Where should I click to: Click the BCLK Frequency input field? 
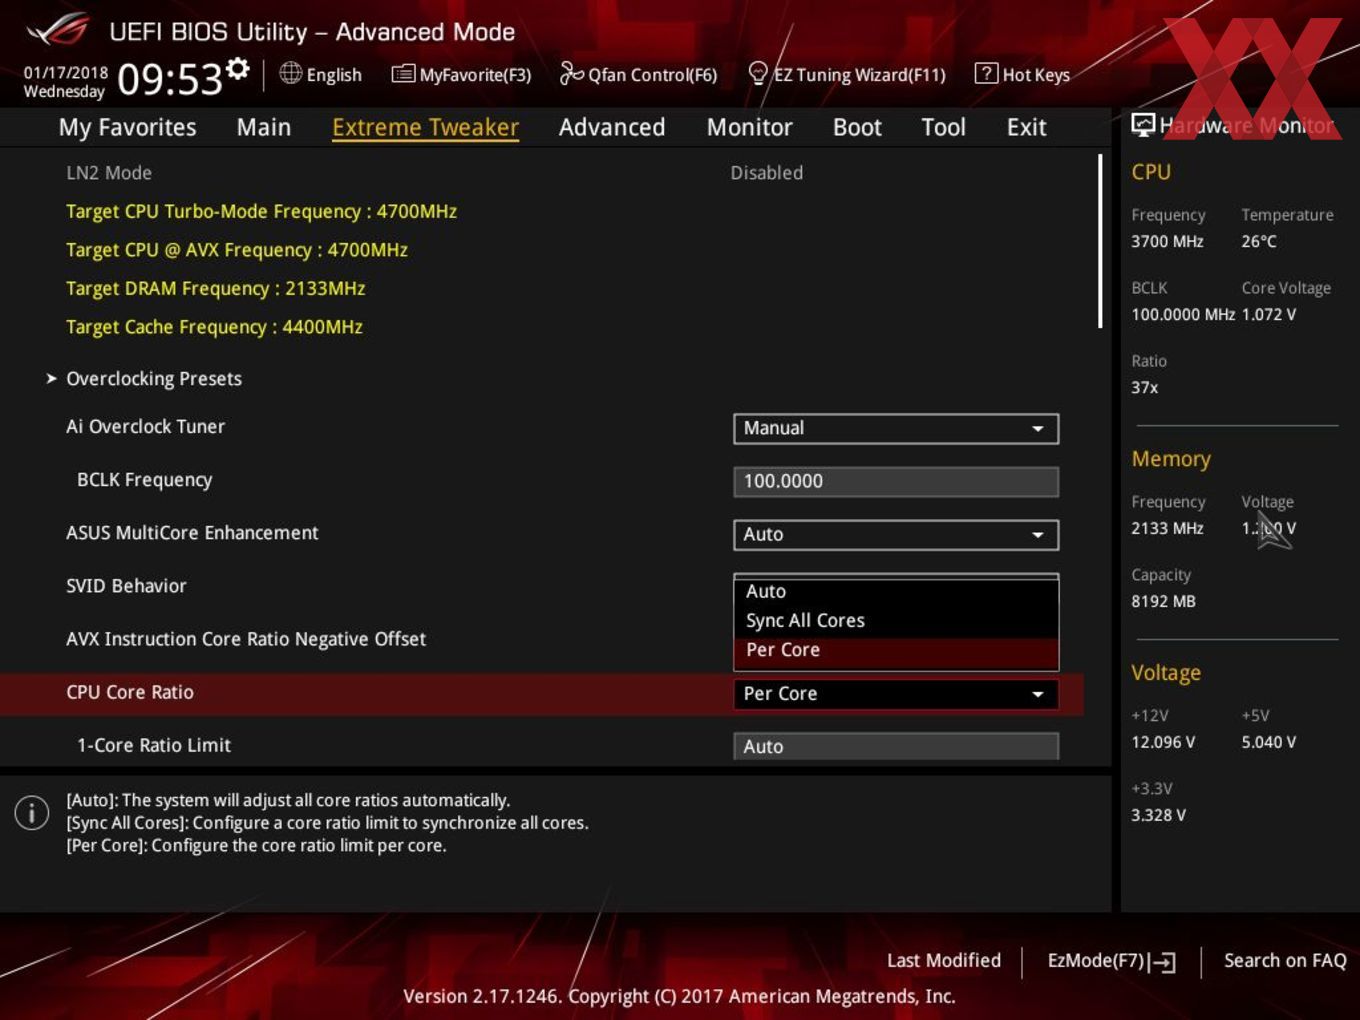[896, 481]
